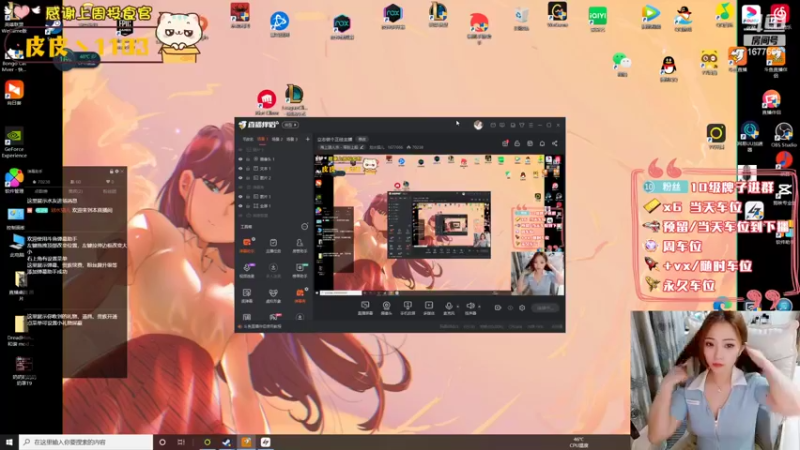Open the iQIYI desktop shortcut
This screenshot has height=450, width=800.
[x=597, y=19]
